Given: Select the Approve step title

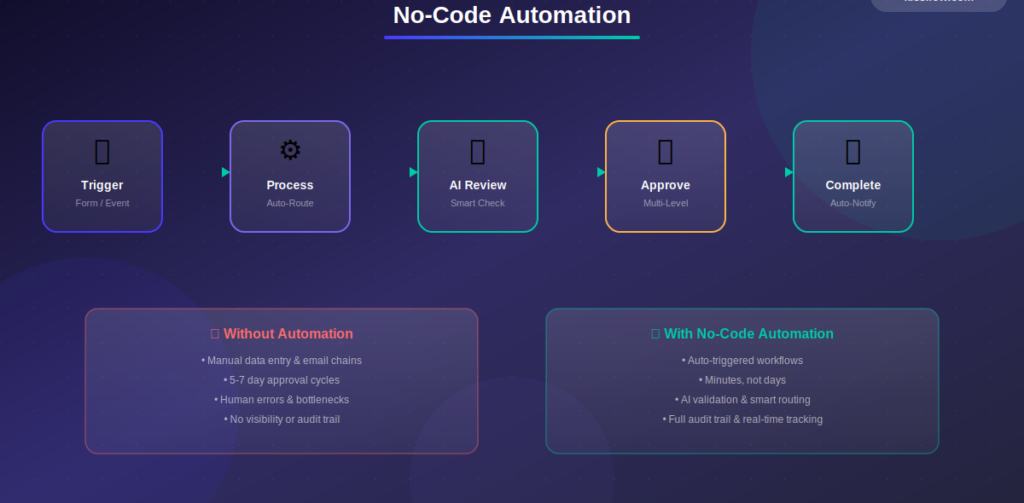Looking at the screenshot, I should [665, 186].
